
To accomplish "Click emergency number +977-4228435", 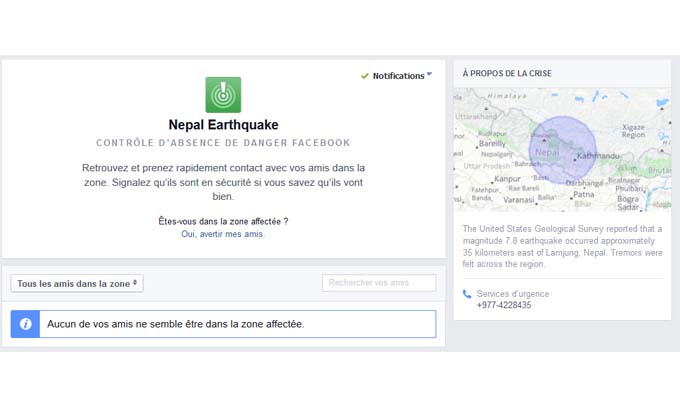I will pyautogui.click(x=504, y=306).
